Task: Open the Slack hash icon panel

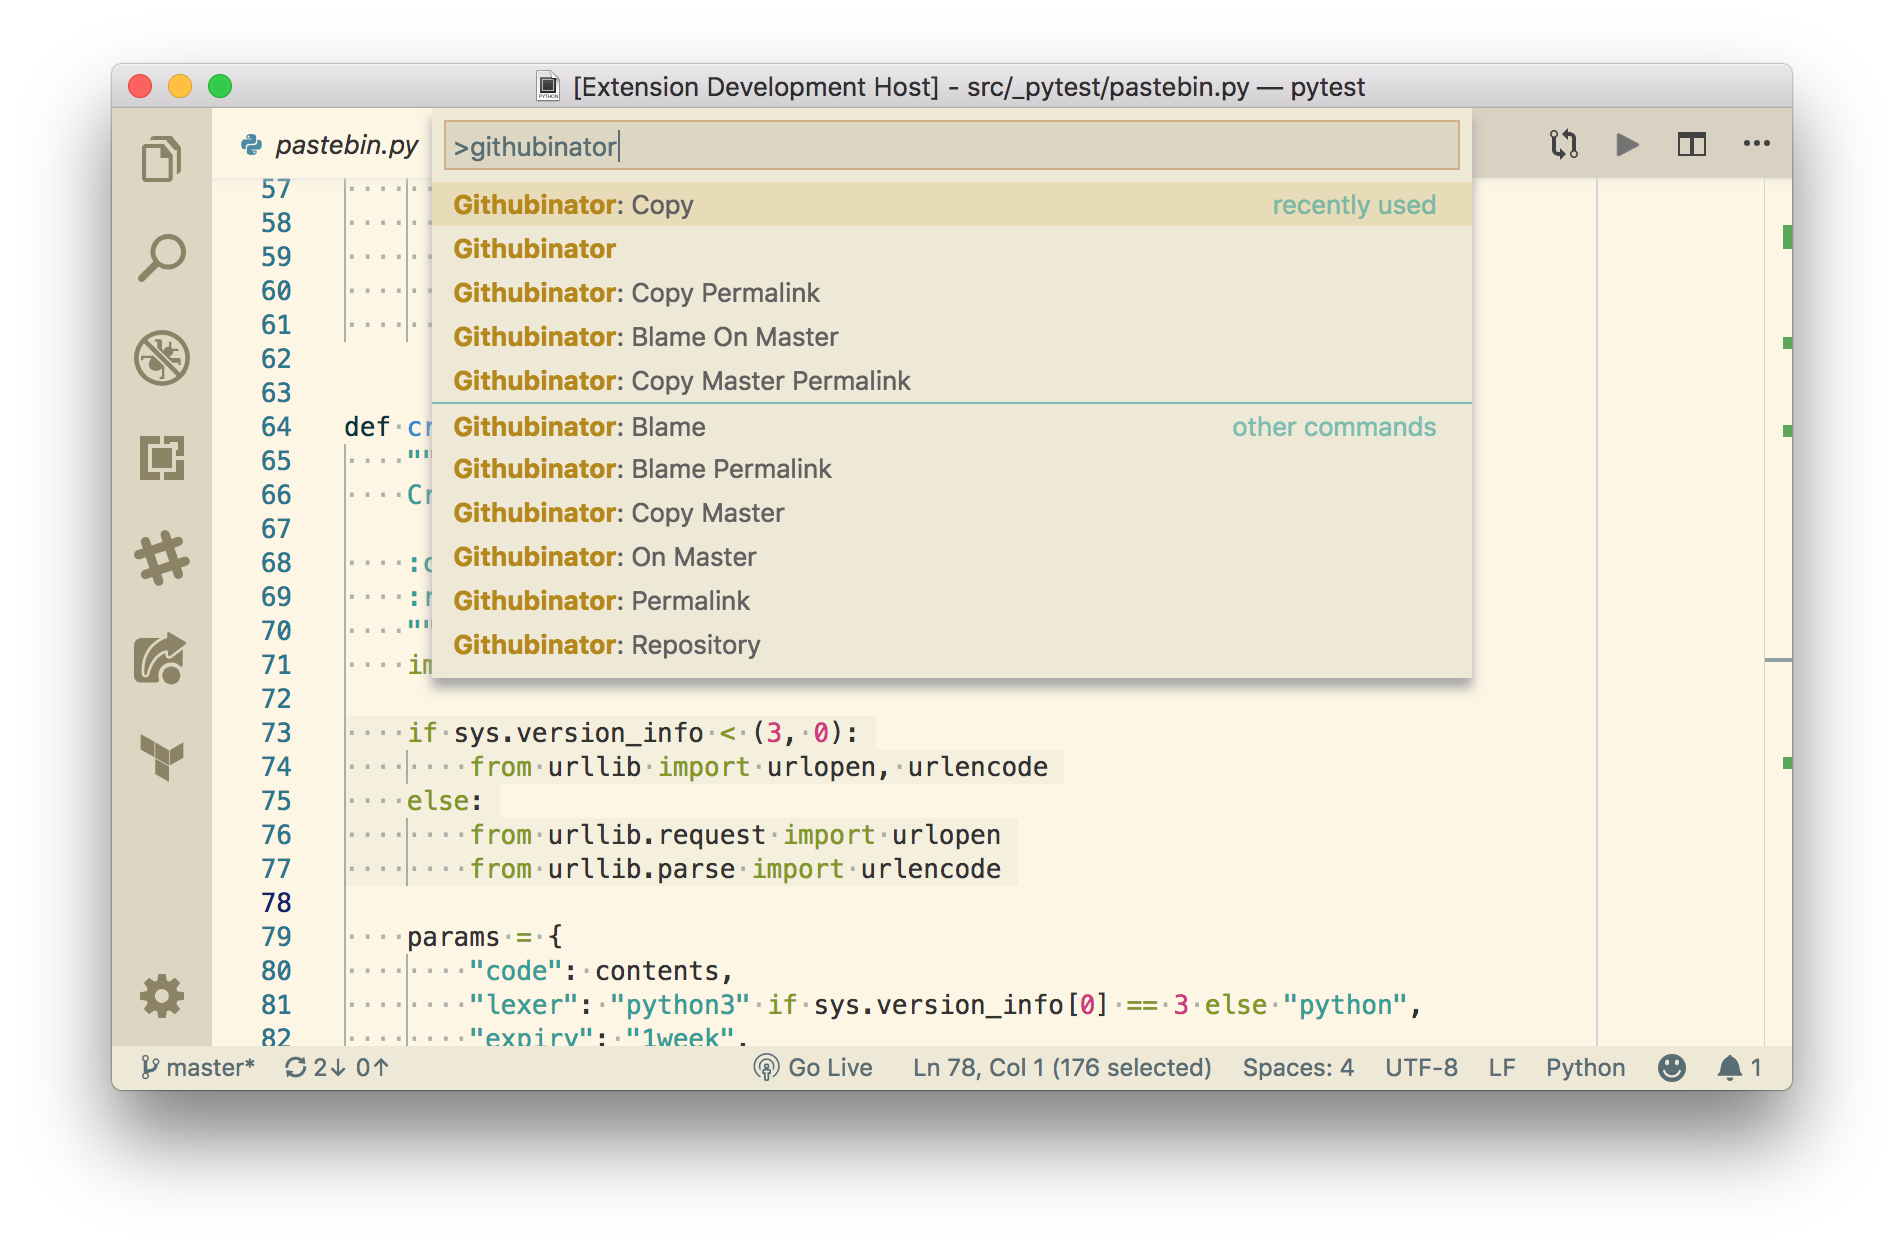Action: 161,558
